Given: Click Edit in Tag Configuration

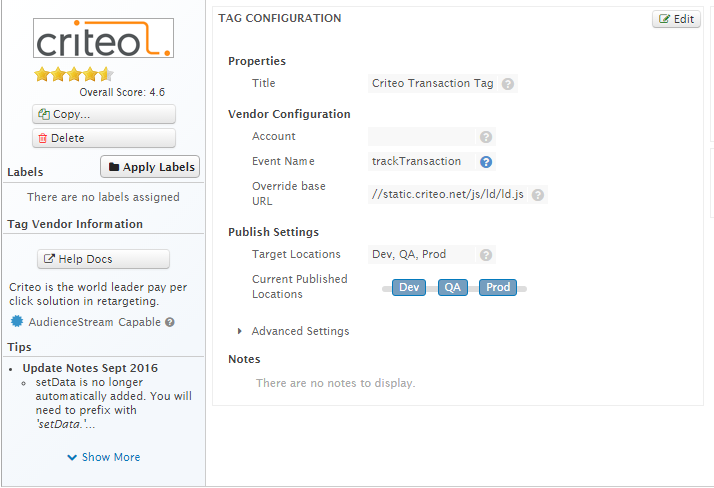Looking at the screenshot, I should [676, 19].
